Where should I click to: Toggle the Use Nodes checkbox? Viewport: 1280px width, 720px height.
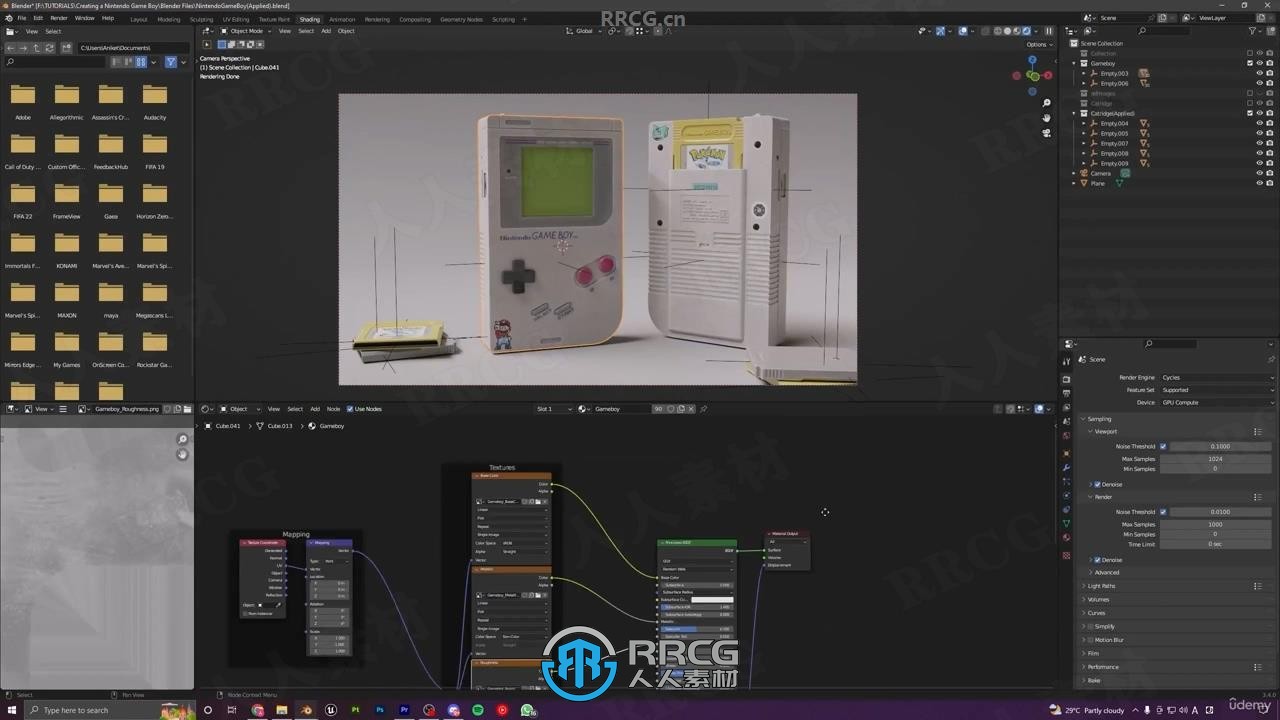(x=349, y=409)
